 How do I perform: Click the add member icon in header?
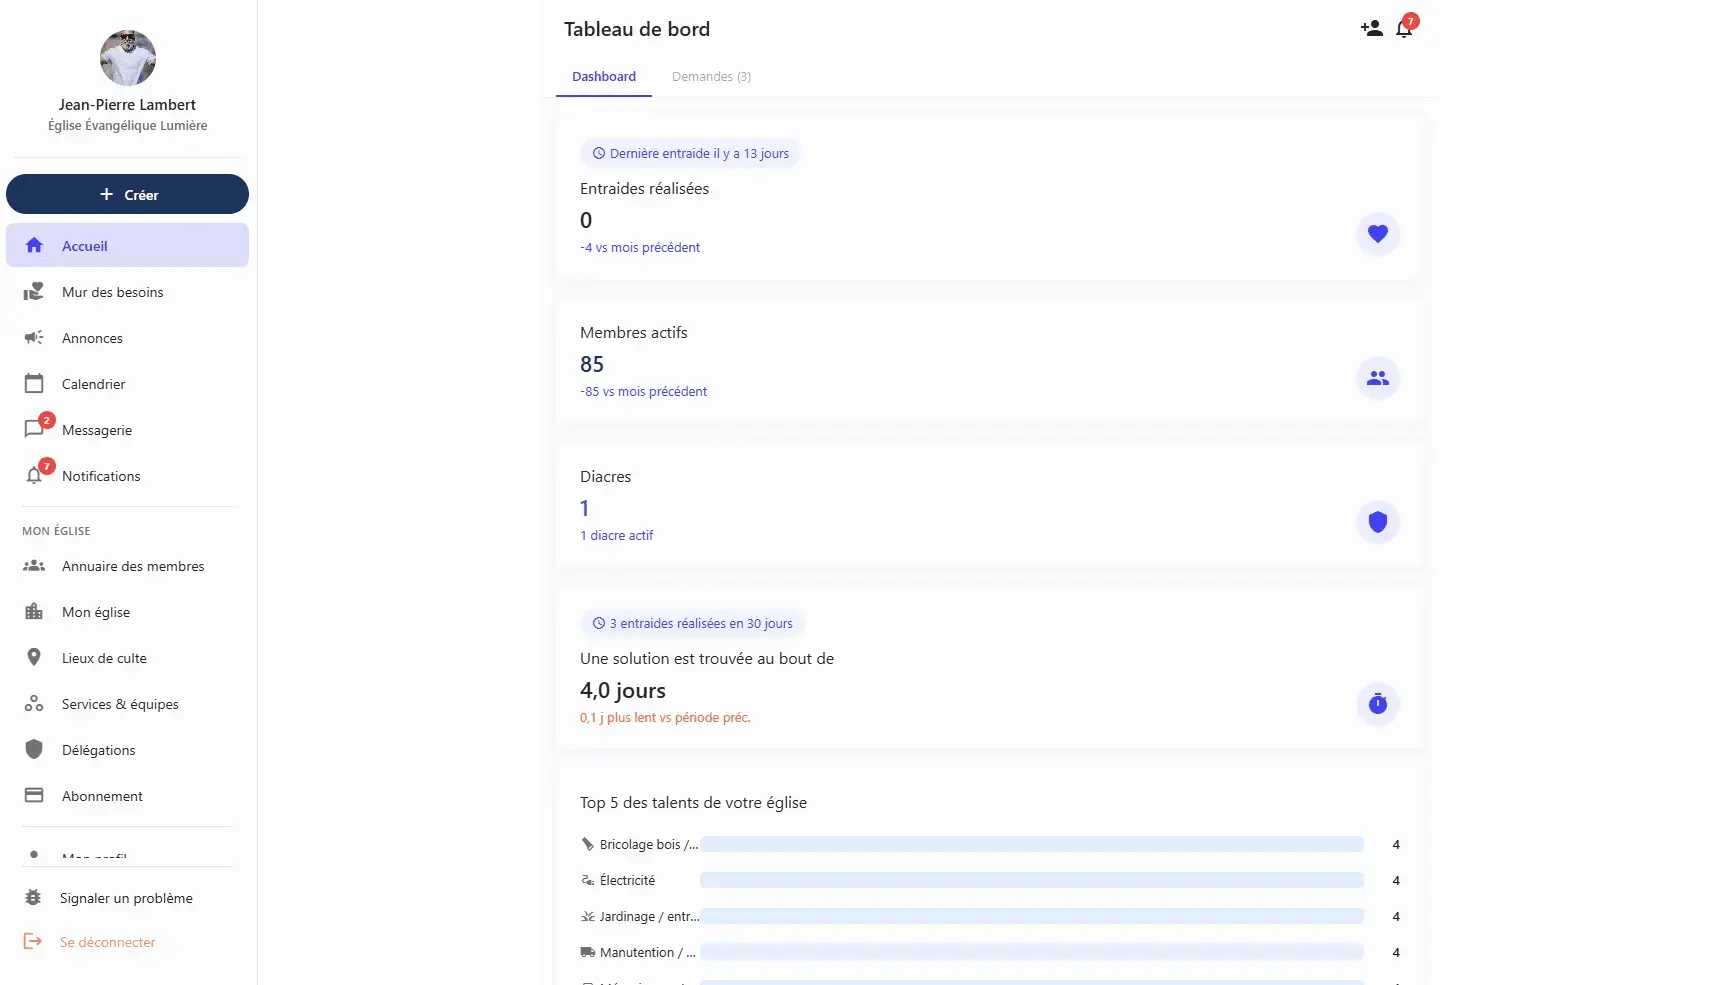click(x=1371, y=29)
